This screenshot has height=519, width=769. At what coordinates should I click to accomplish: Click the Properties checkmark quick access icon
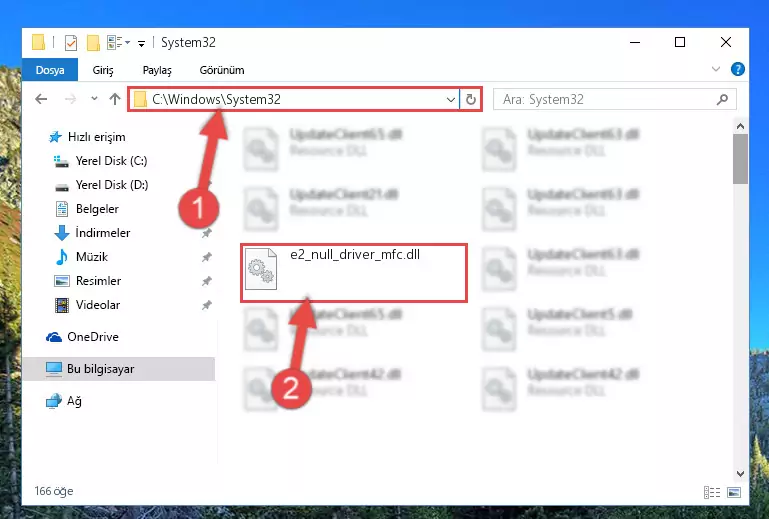[71, 43]
